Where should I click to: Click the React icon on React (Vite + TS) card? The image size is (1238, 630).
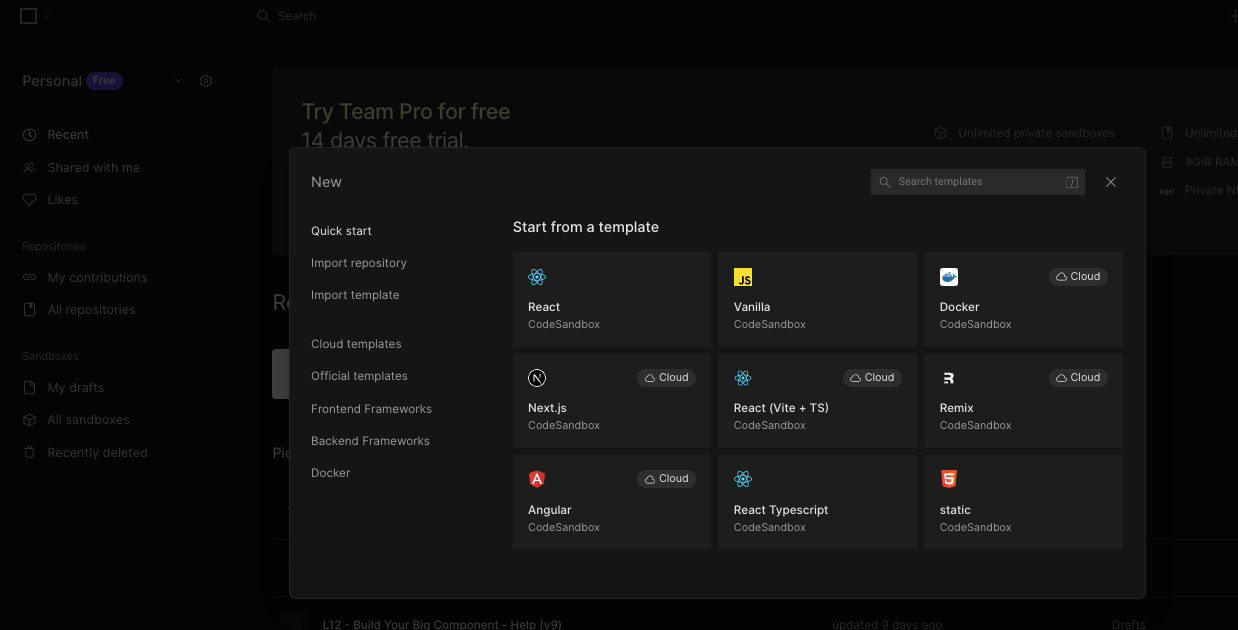click(743, 378)
